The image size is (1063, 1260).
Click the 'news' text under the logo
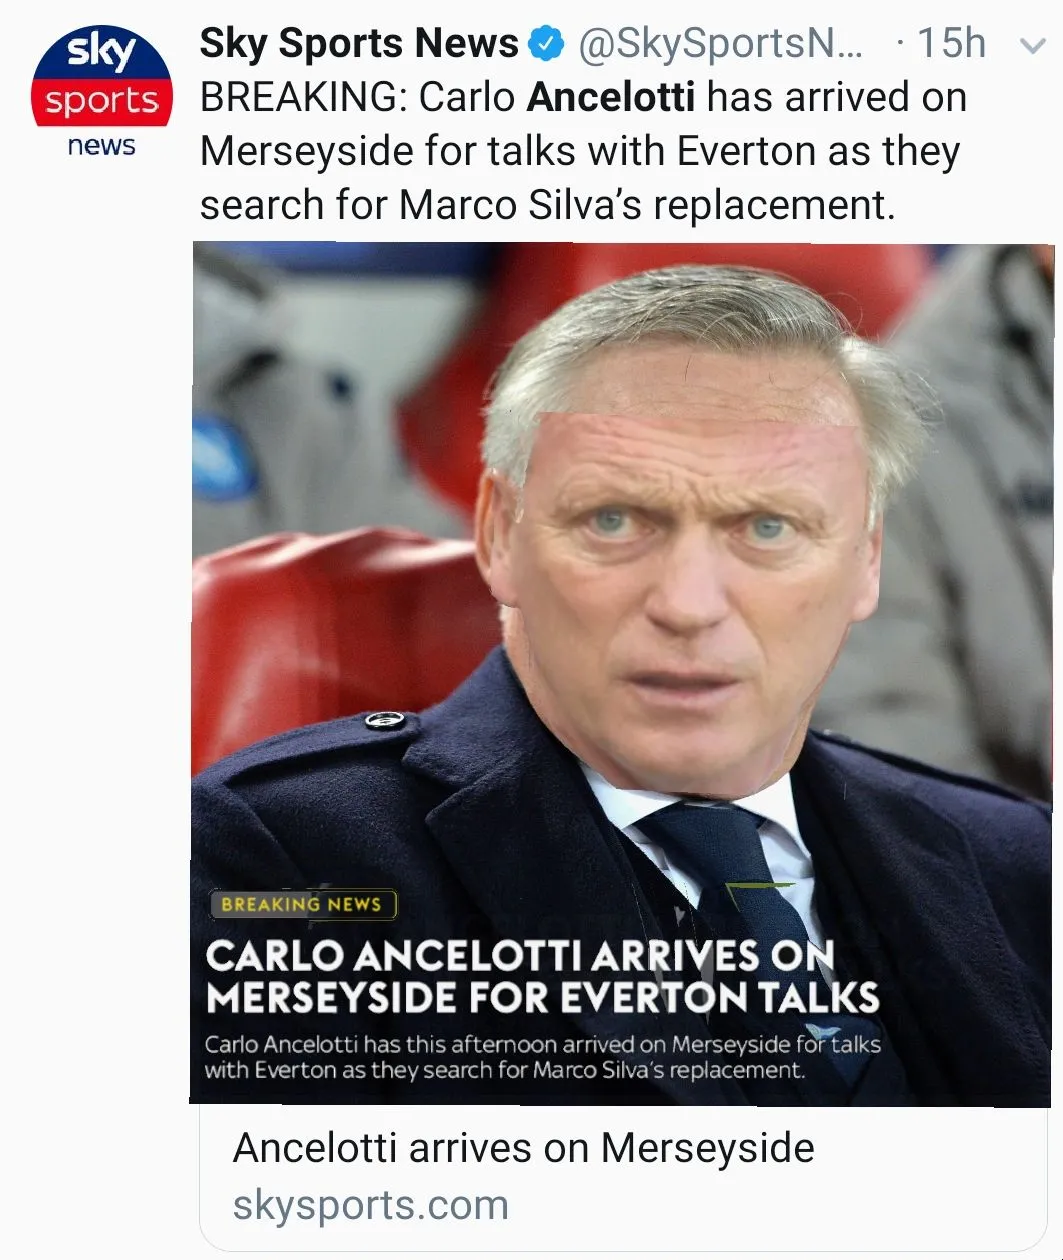[x=102, y=146]
